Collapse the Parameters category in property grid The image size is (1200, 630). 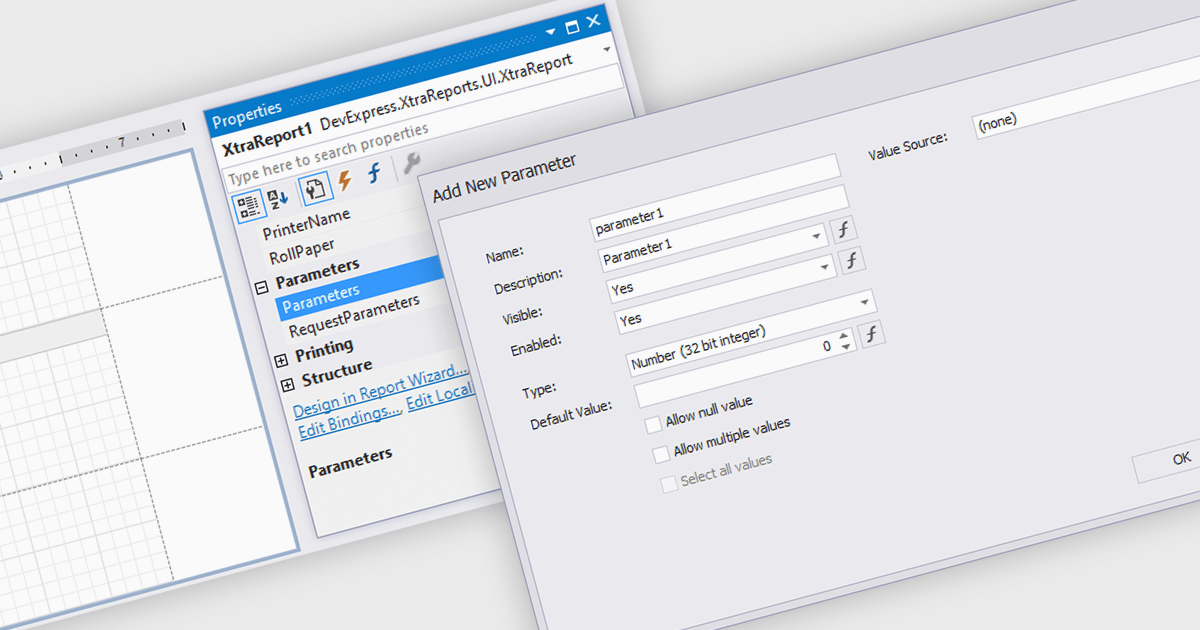coord(262,286)
